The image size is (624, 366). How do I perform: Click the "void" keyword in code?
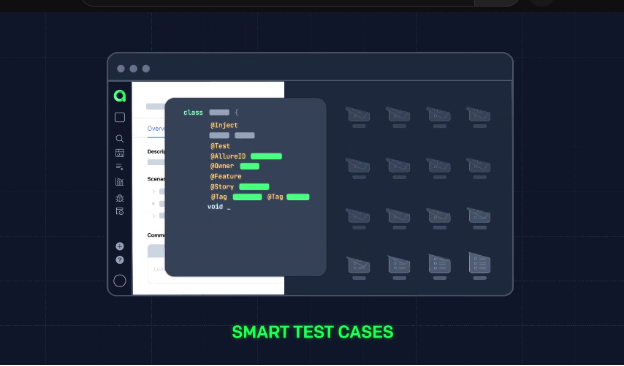coord(215,206)
